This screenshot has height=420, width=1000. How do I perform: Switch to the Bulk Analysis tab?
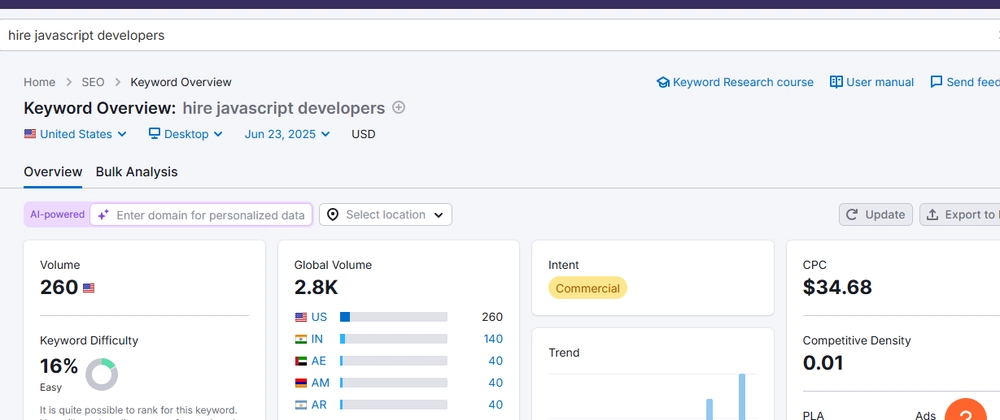pyautogui.click(x=136, y=172)
